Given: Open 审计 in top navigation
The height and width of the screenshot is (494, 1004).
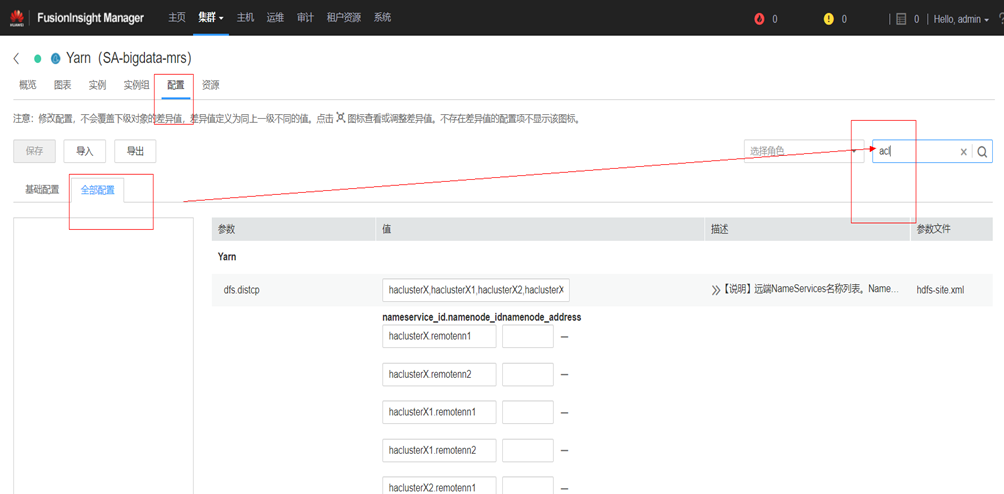Looking at the screenshot, I should [305, 18].
